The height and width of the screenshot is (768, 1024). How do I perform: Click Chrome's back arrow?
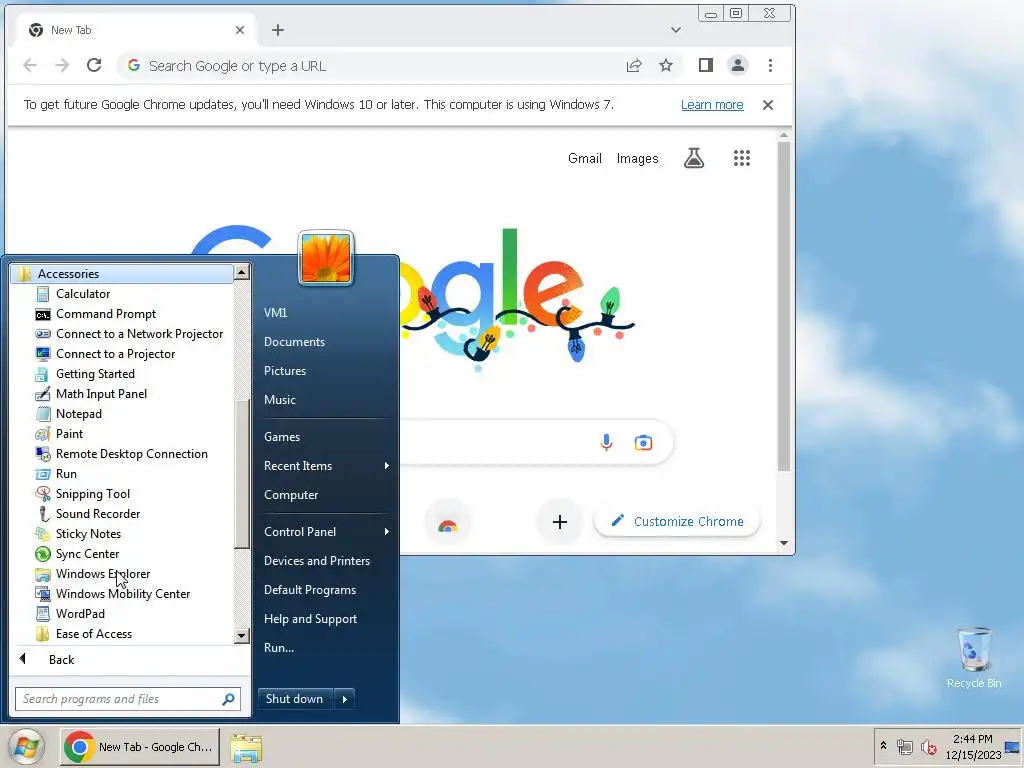pos(30,65)
